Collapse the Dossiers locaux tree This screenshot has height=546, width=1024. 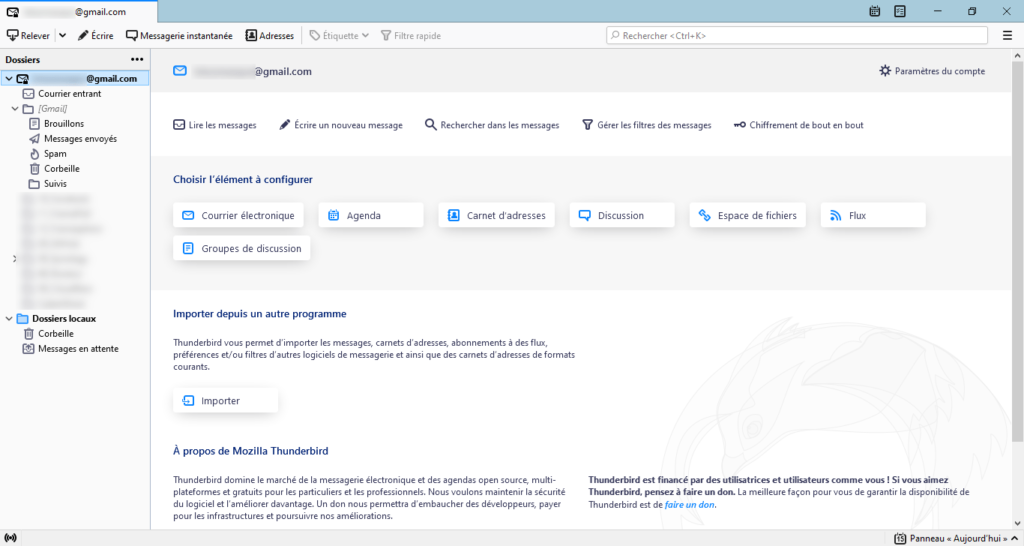point(8,319)
